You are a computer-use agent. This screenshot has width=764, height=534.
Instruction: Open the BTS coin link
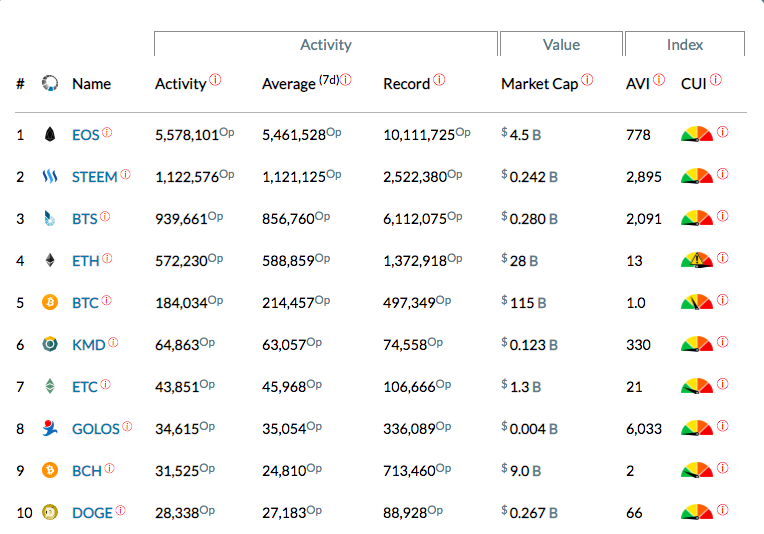point(85,219)
